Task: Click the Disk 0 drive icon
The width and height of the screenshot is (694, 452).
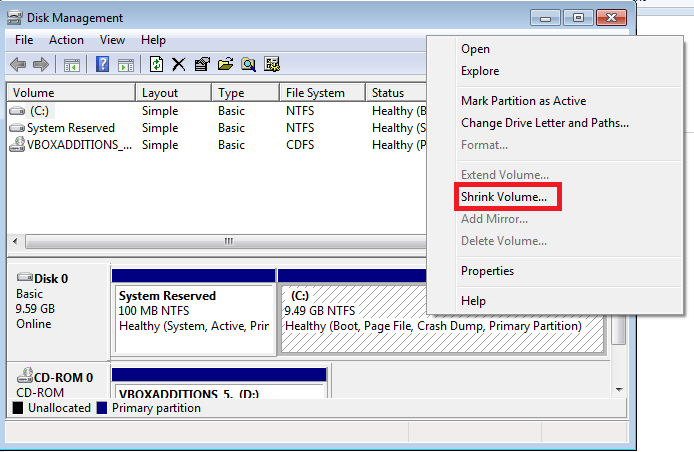Action: (25, 277)
